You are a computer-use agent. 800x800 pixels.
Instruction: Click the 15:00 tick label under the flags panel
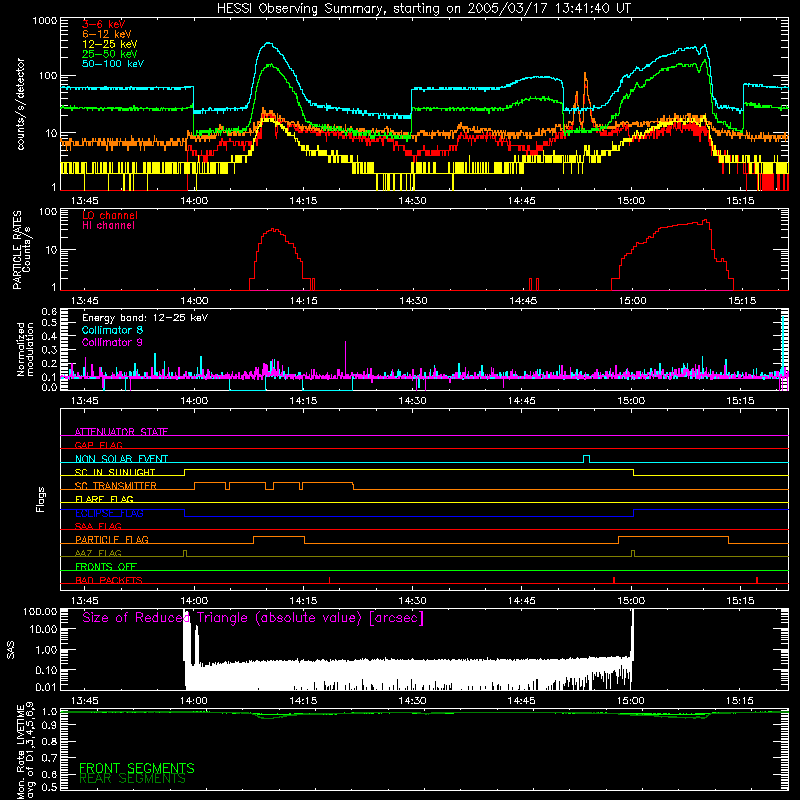pyautogui.click(x=631, y=601)
